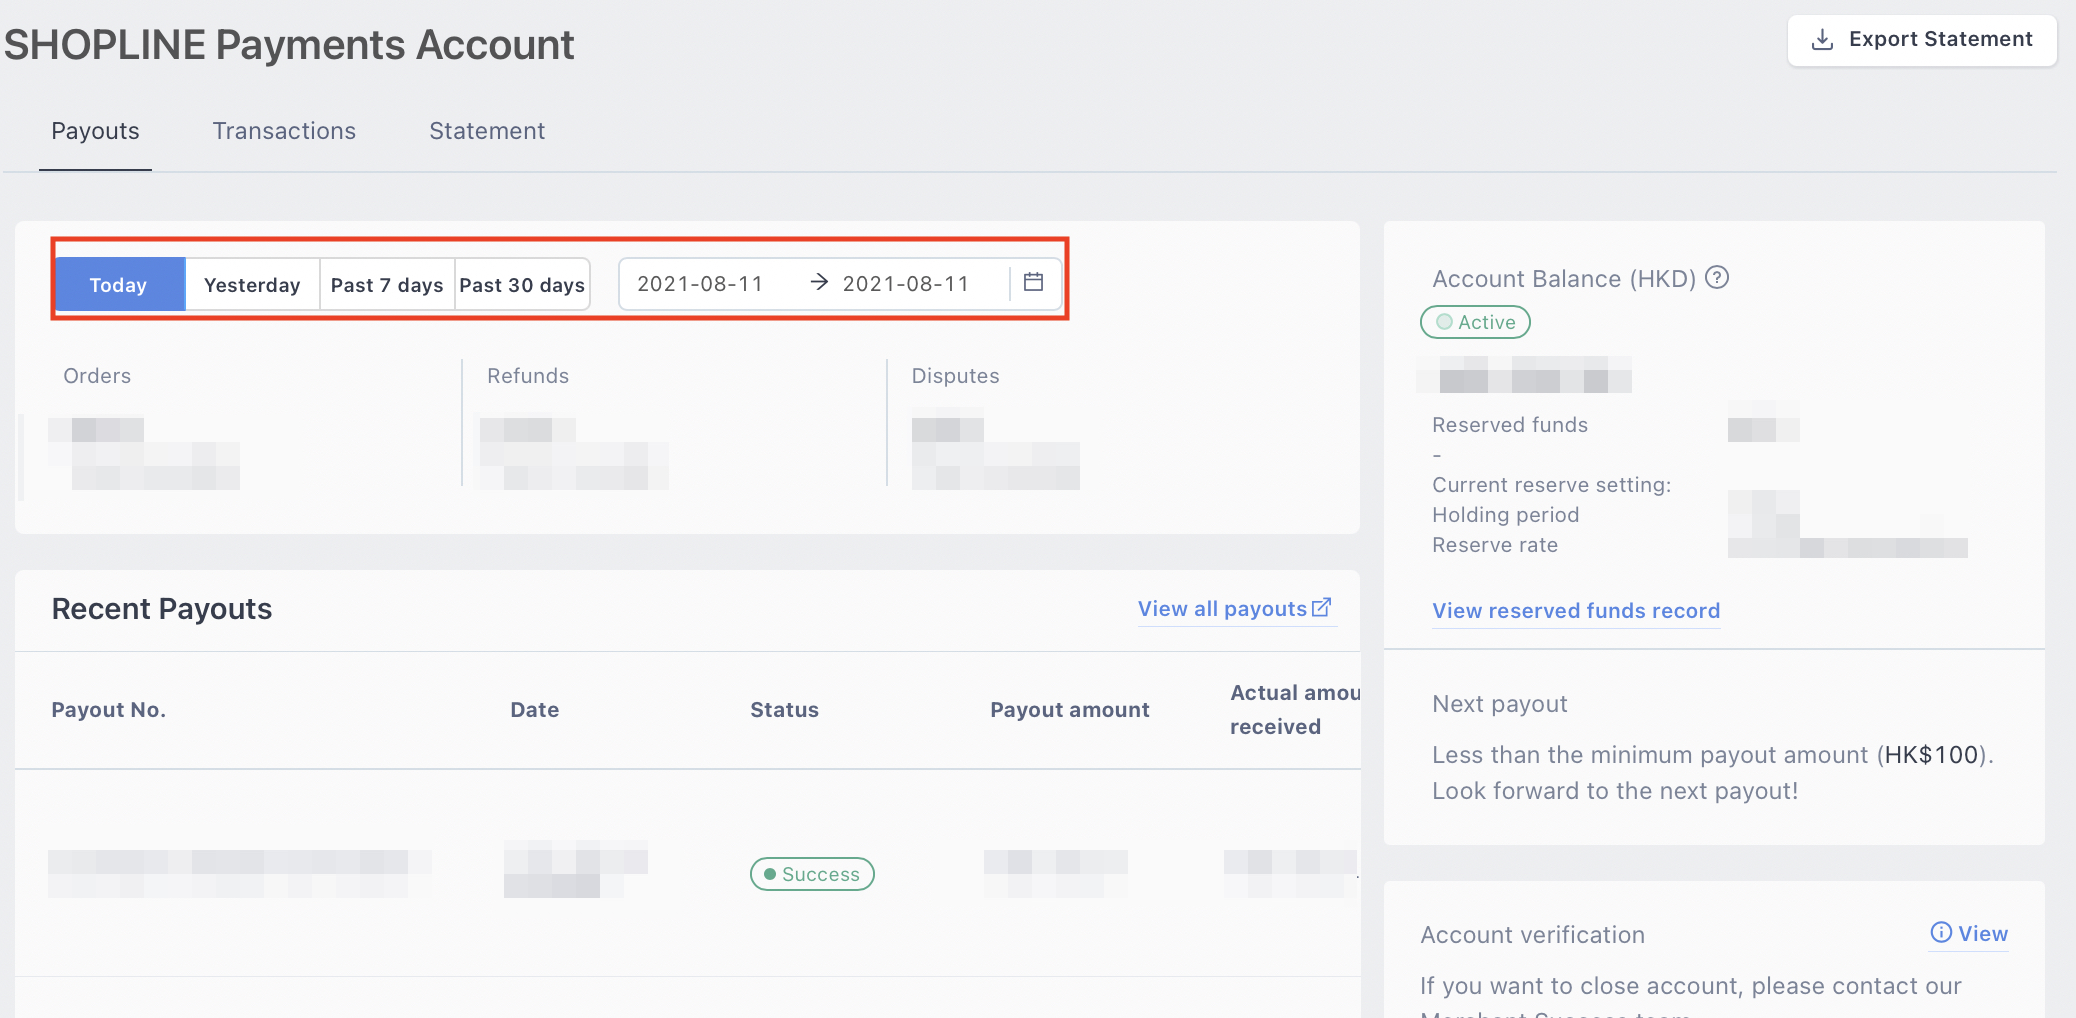Click the end date field 2021-08-11
Screen dimensions: 2076x1018
(x=906, y=284)
